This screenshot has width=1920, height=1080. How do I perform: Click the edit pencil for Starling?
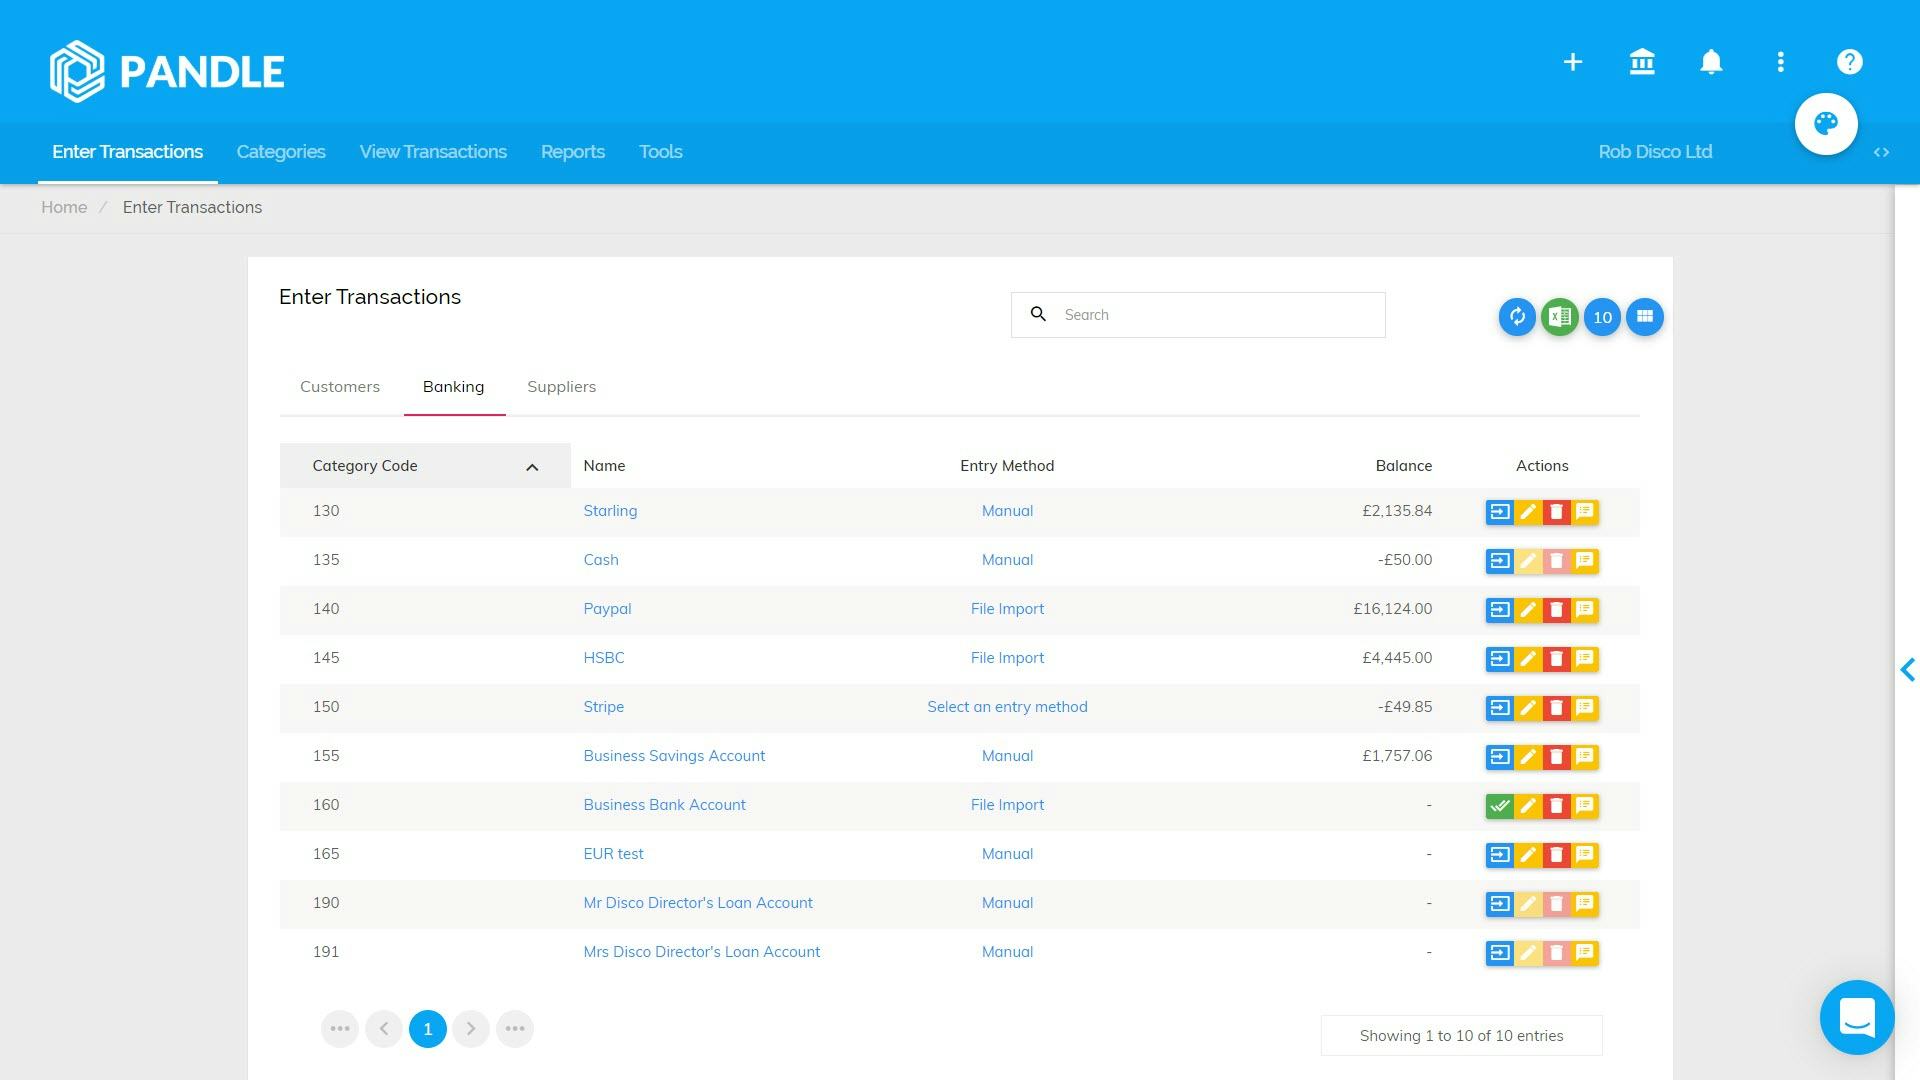pos(1528,512)
